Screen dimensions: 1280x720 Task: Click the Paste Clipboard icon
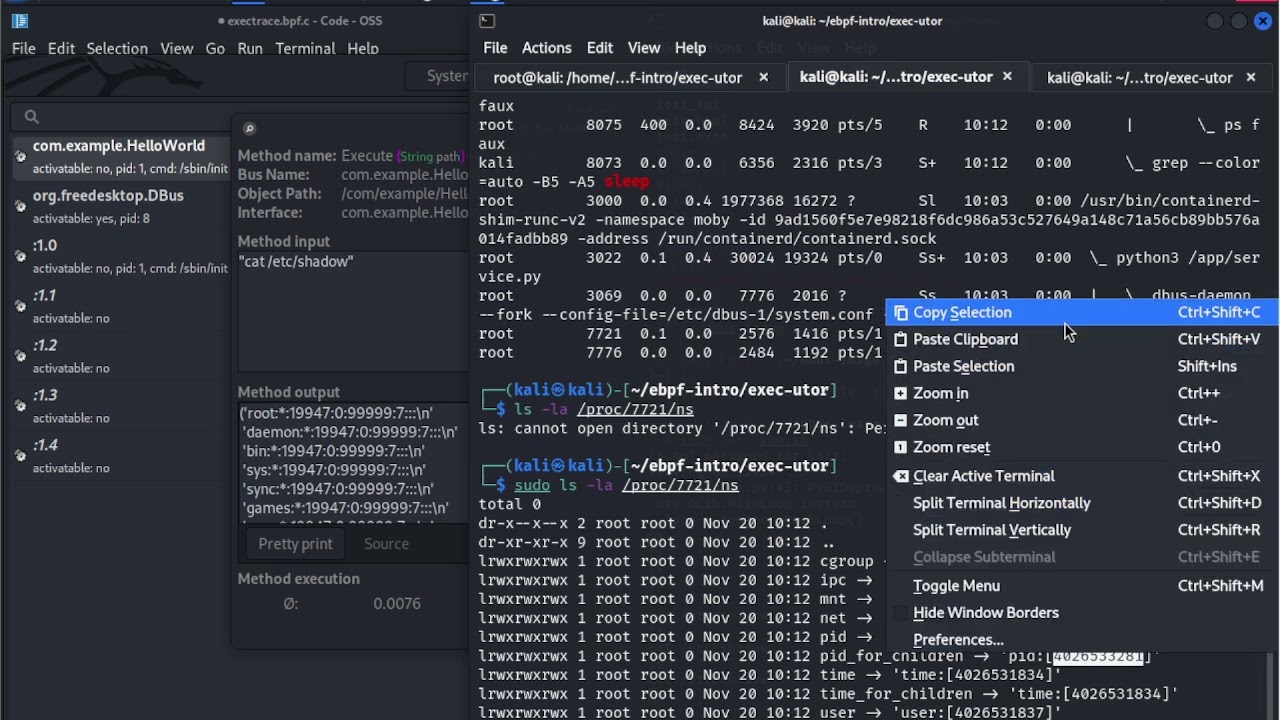[900, 339]
